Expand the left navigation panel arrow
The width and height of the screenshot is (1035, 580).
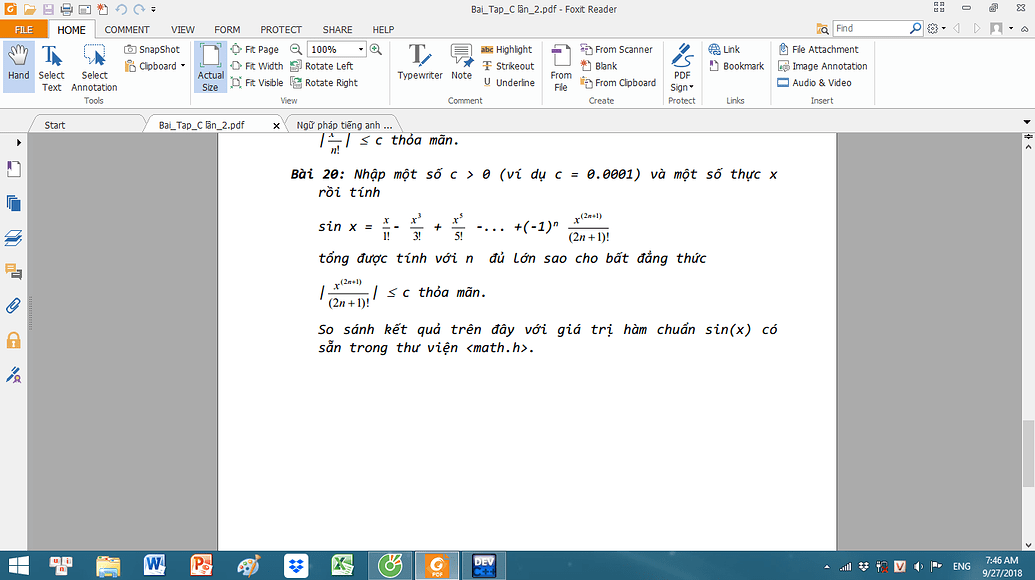[x=18, y=143]
